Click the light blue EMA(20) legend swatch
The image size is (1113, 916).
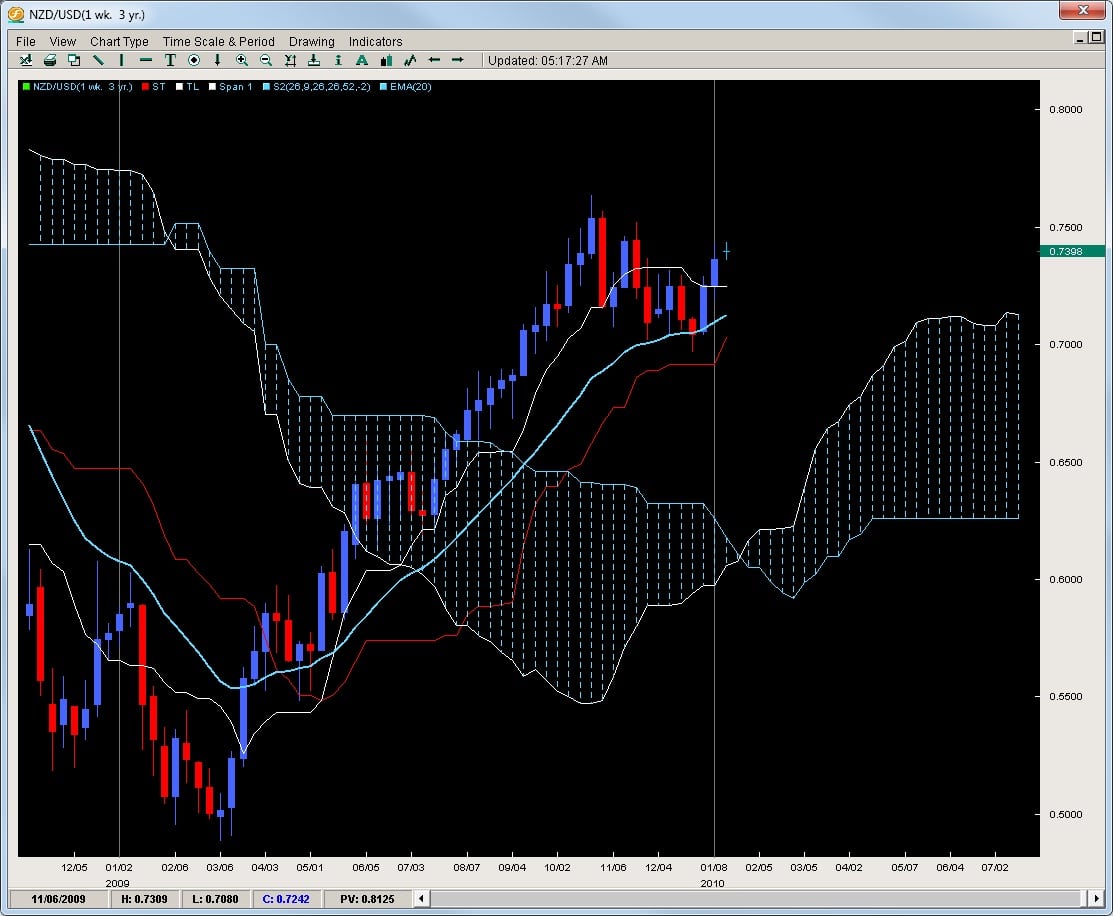coord(383,87)
